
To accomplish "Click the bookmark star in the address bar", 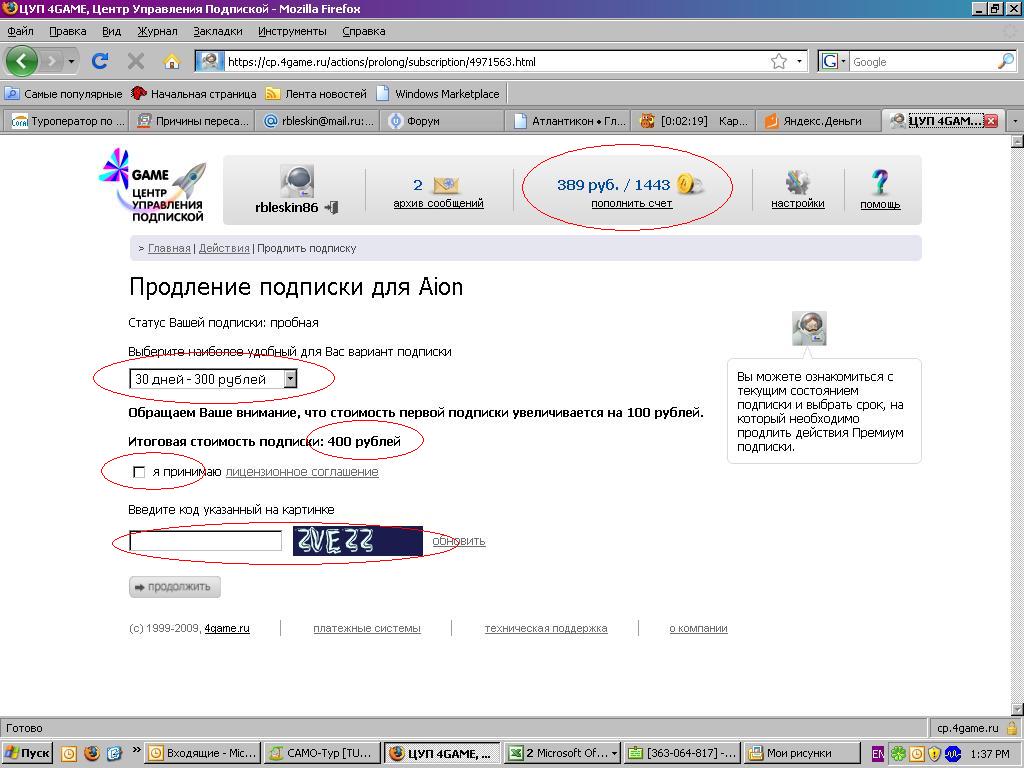I will pos(778,61).
